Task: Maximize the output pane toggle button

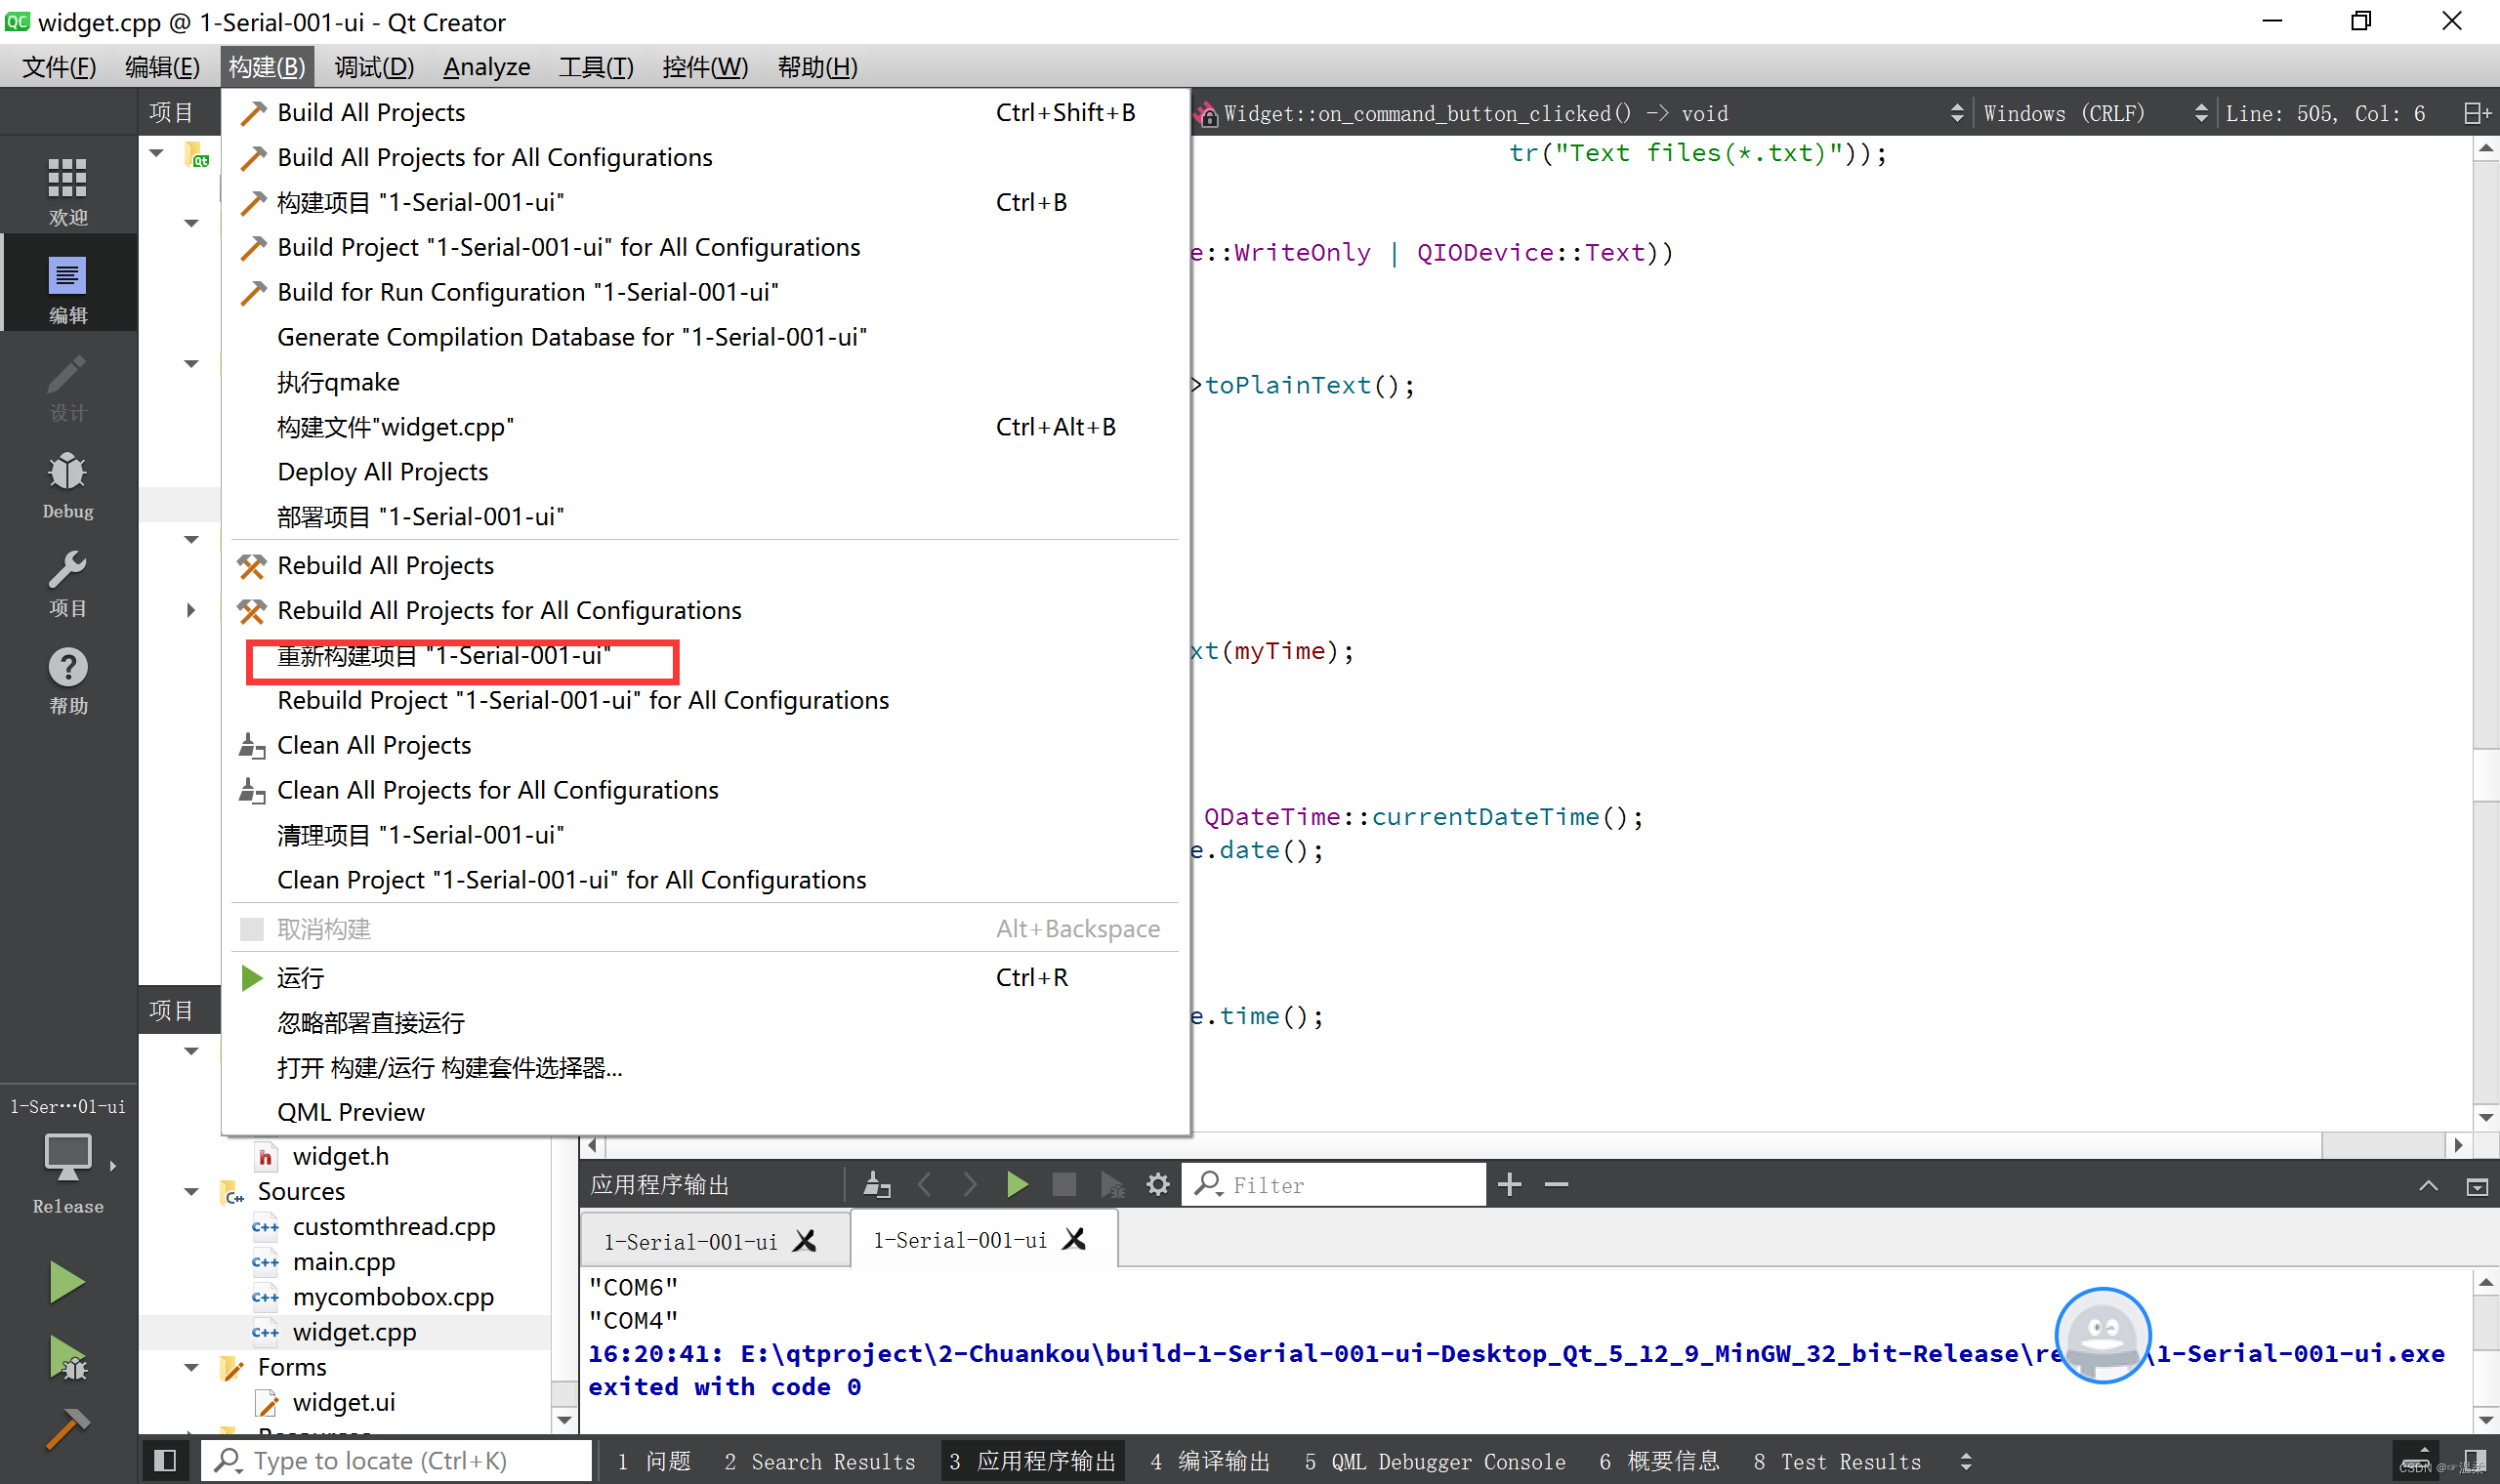Action: 2428,1186
